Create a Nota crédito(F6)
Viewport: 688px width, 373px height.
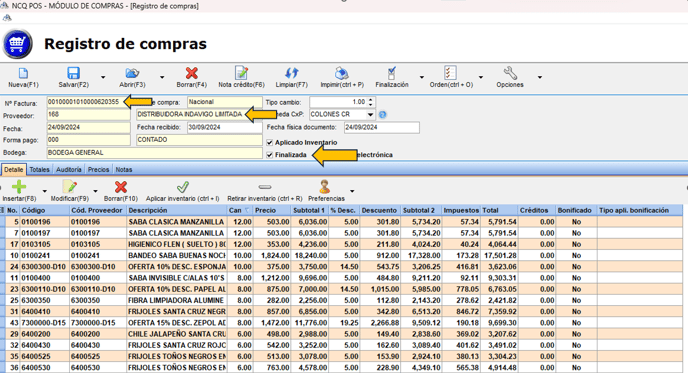point(241,78)
